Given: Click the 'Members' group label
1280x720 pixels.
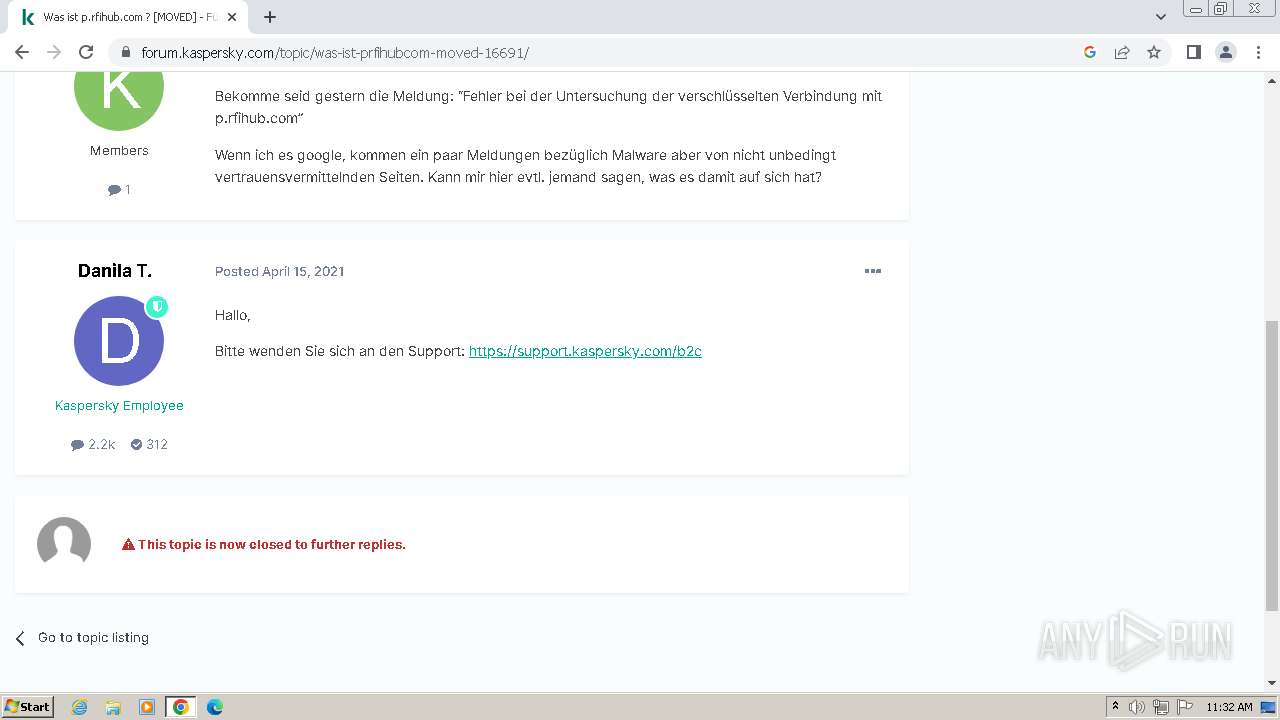Looking at the screenshot, I should (x=119, y=150).
